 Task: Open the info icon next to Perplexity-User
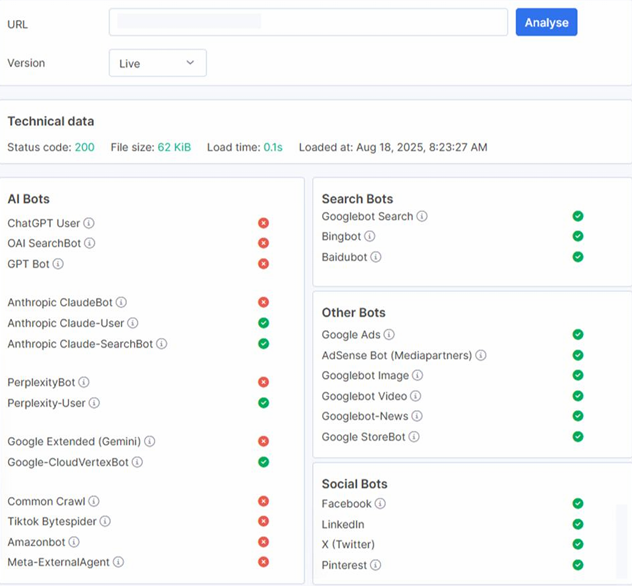(94, 403)
